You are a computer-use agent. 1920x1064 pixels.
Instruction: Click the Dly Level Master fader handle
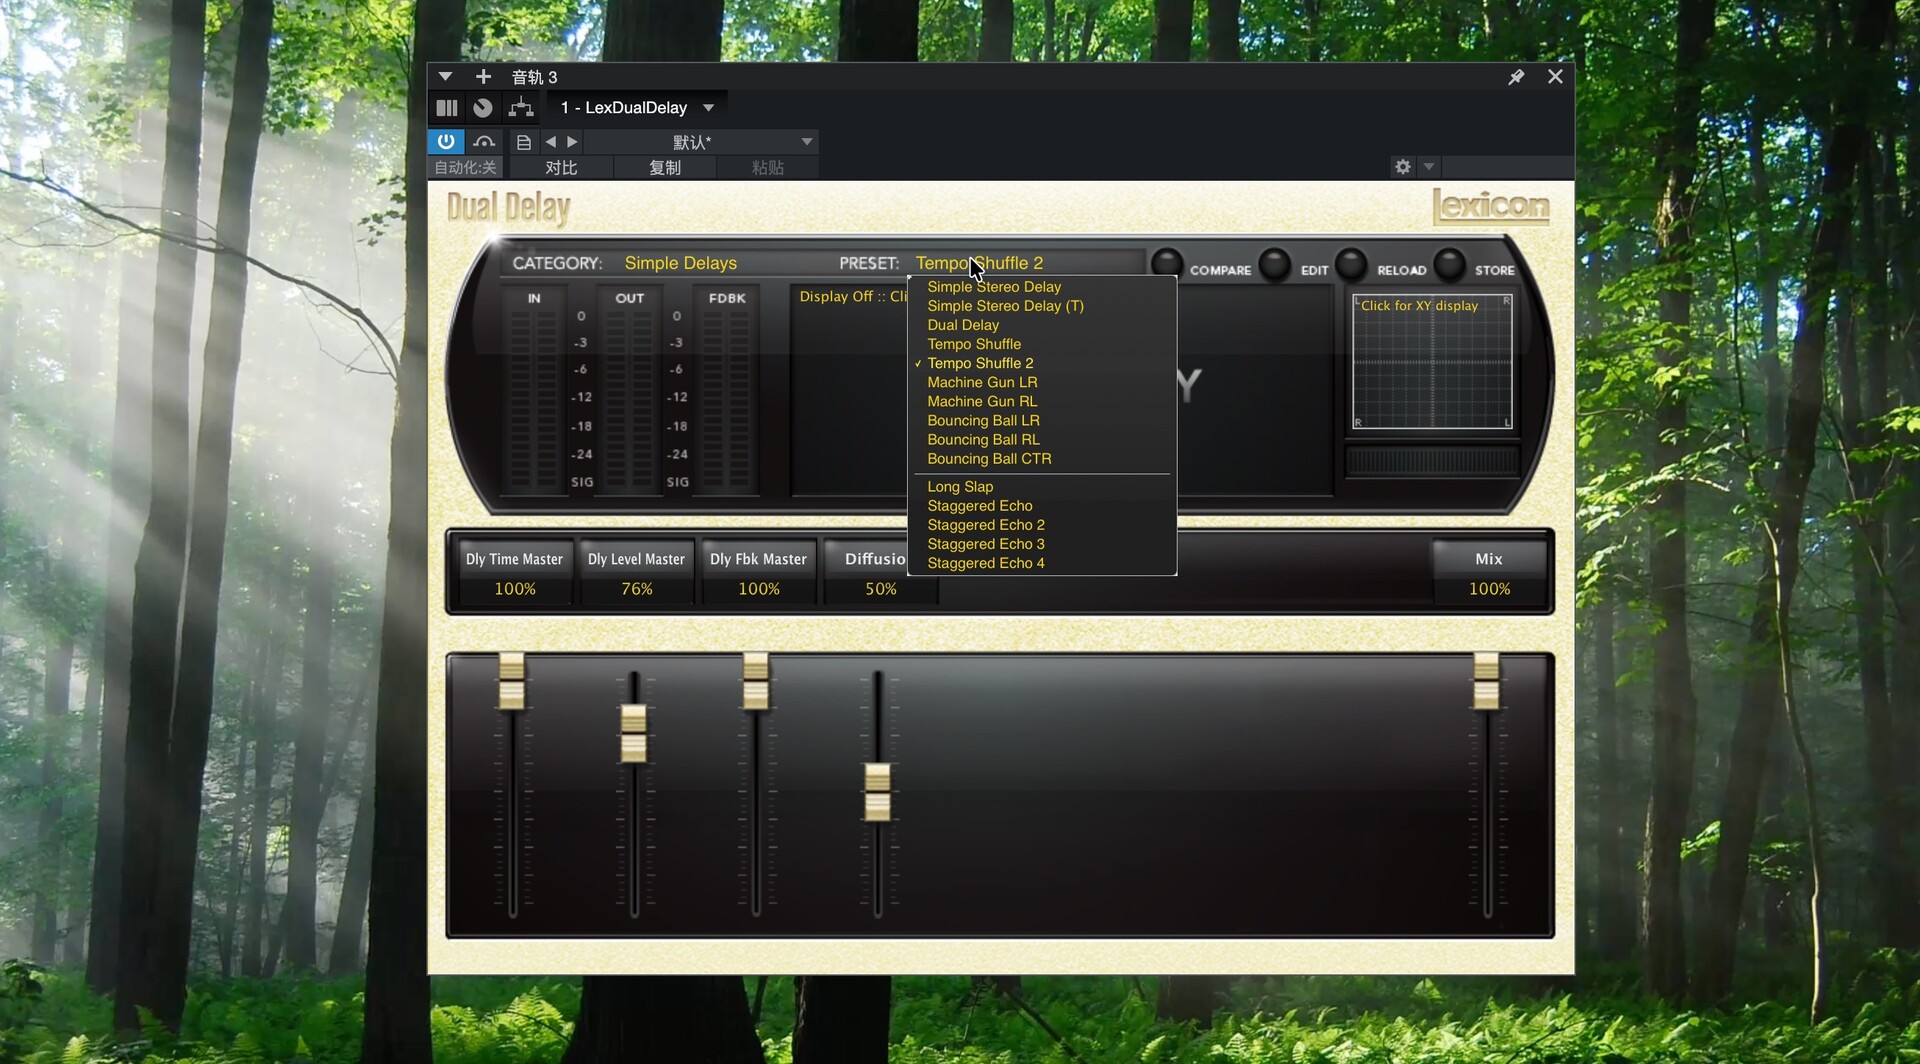pyautogui.click(x=633, y=734)
